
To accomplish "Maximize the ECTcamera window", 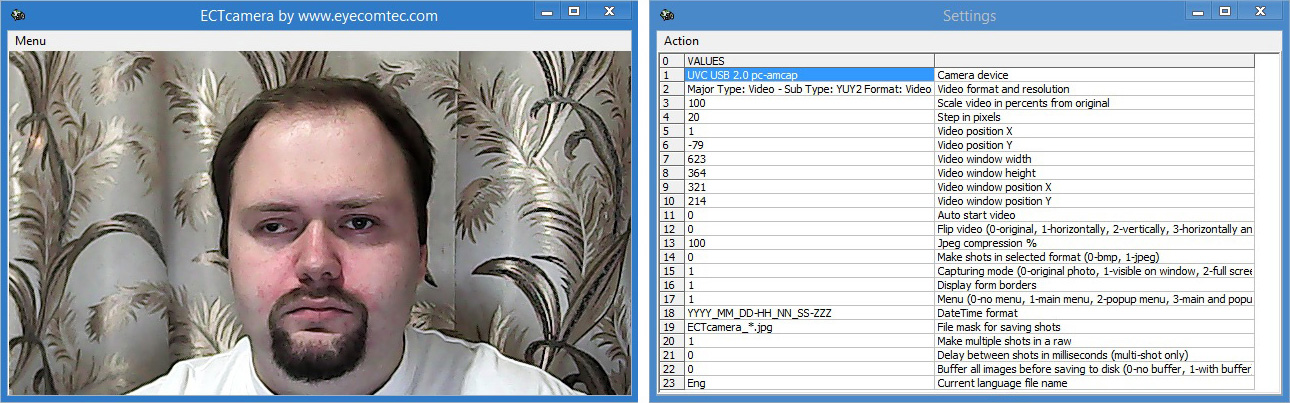I will pyautogui.click(x=573, y=12).
